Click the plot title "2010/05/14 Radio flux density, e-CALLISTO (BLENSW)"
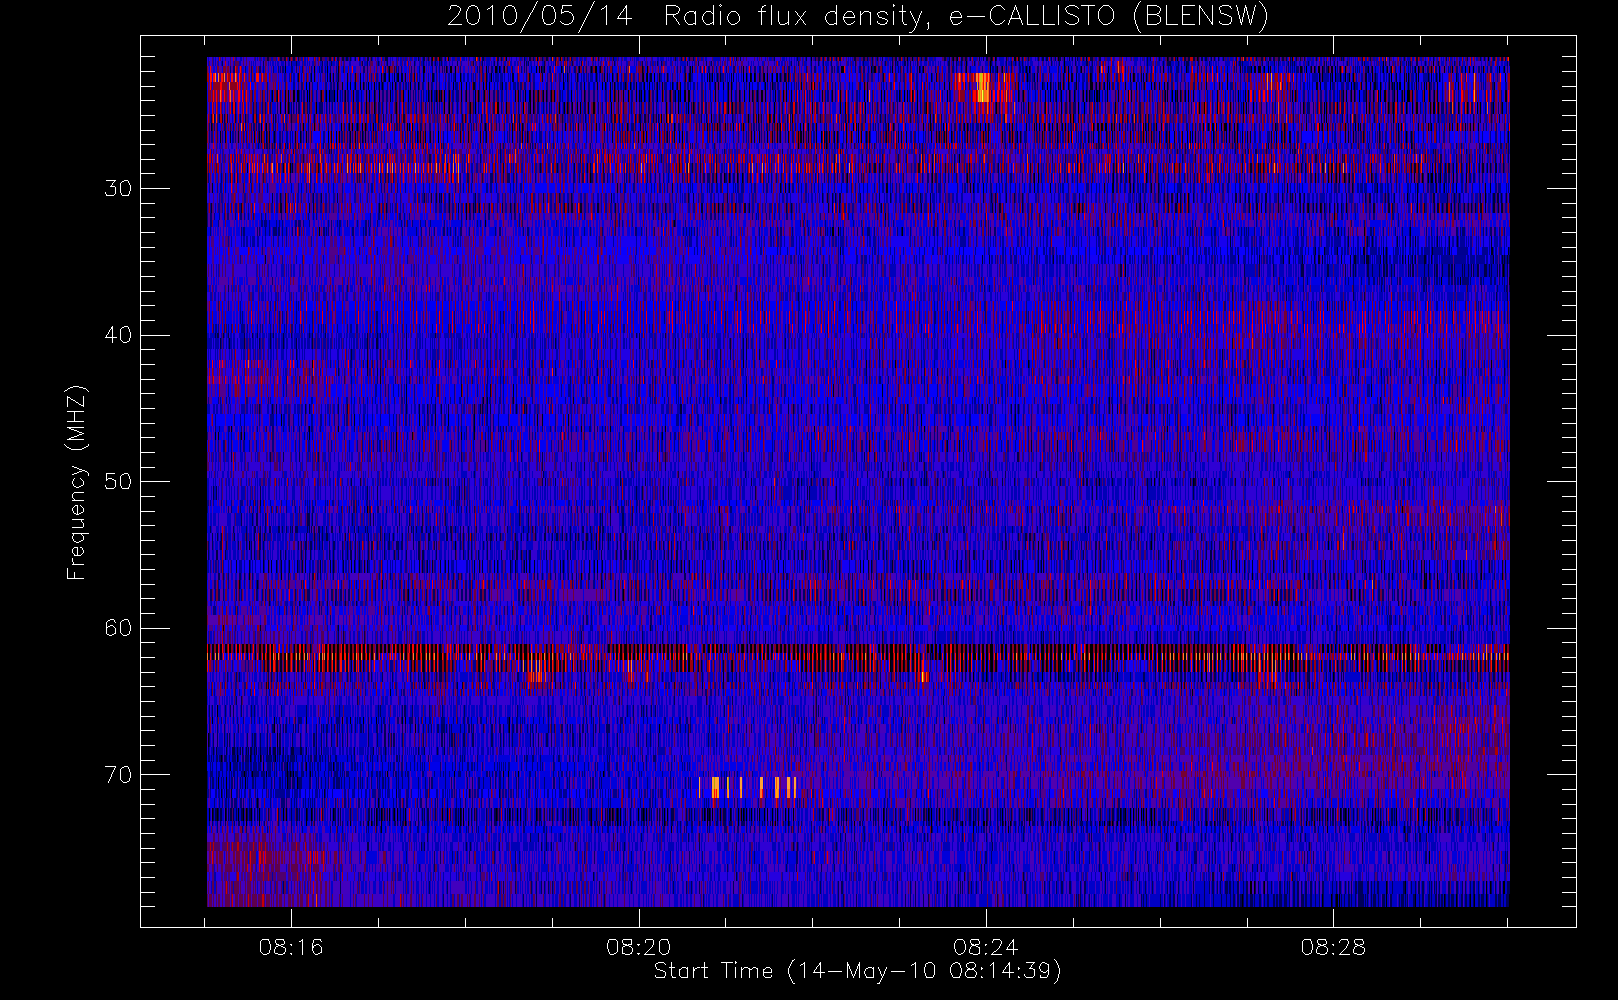The image size is (1618, 1000). [858, 16]
